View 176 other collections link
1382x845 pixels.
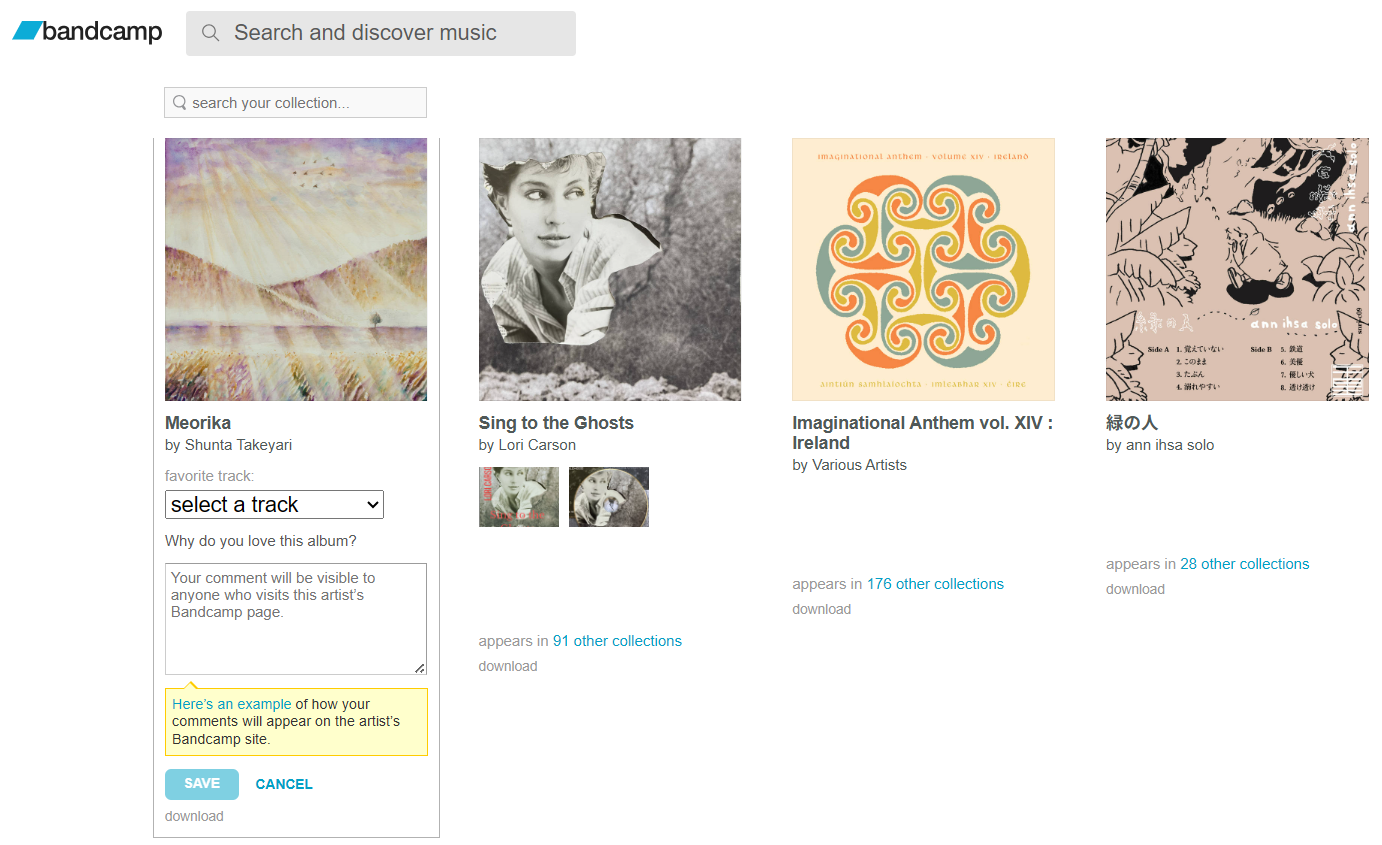(x=935, y=584)
